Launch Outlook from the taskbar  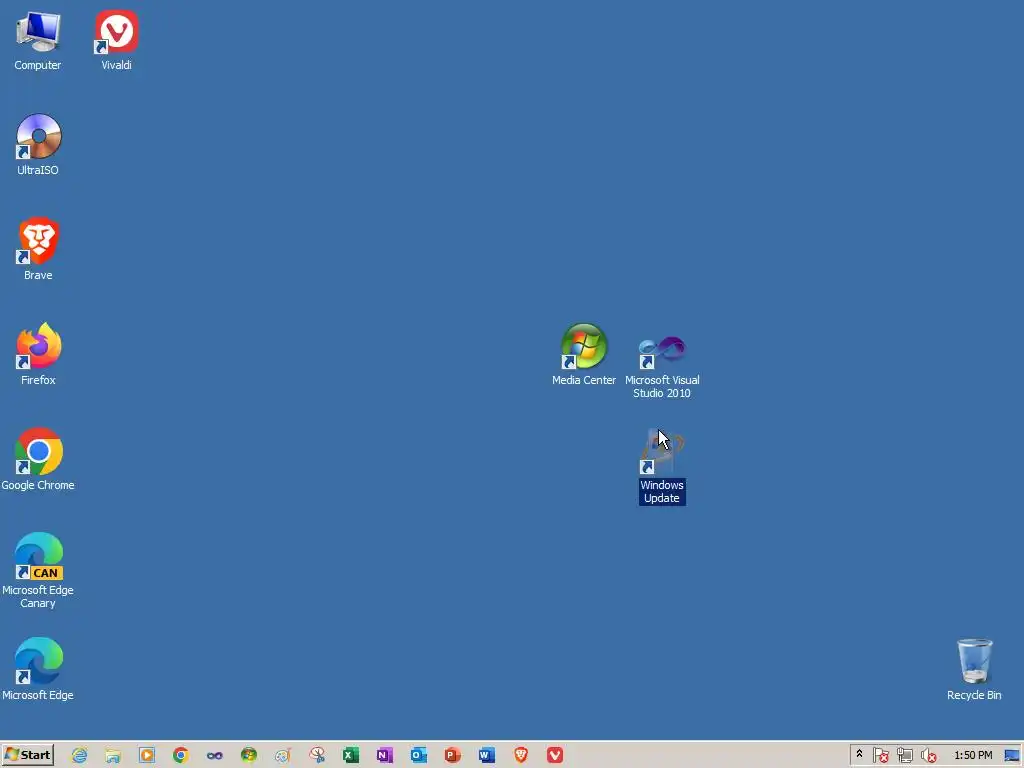pyautogui.click(x=419, y=756)
